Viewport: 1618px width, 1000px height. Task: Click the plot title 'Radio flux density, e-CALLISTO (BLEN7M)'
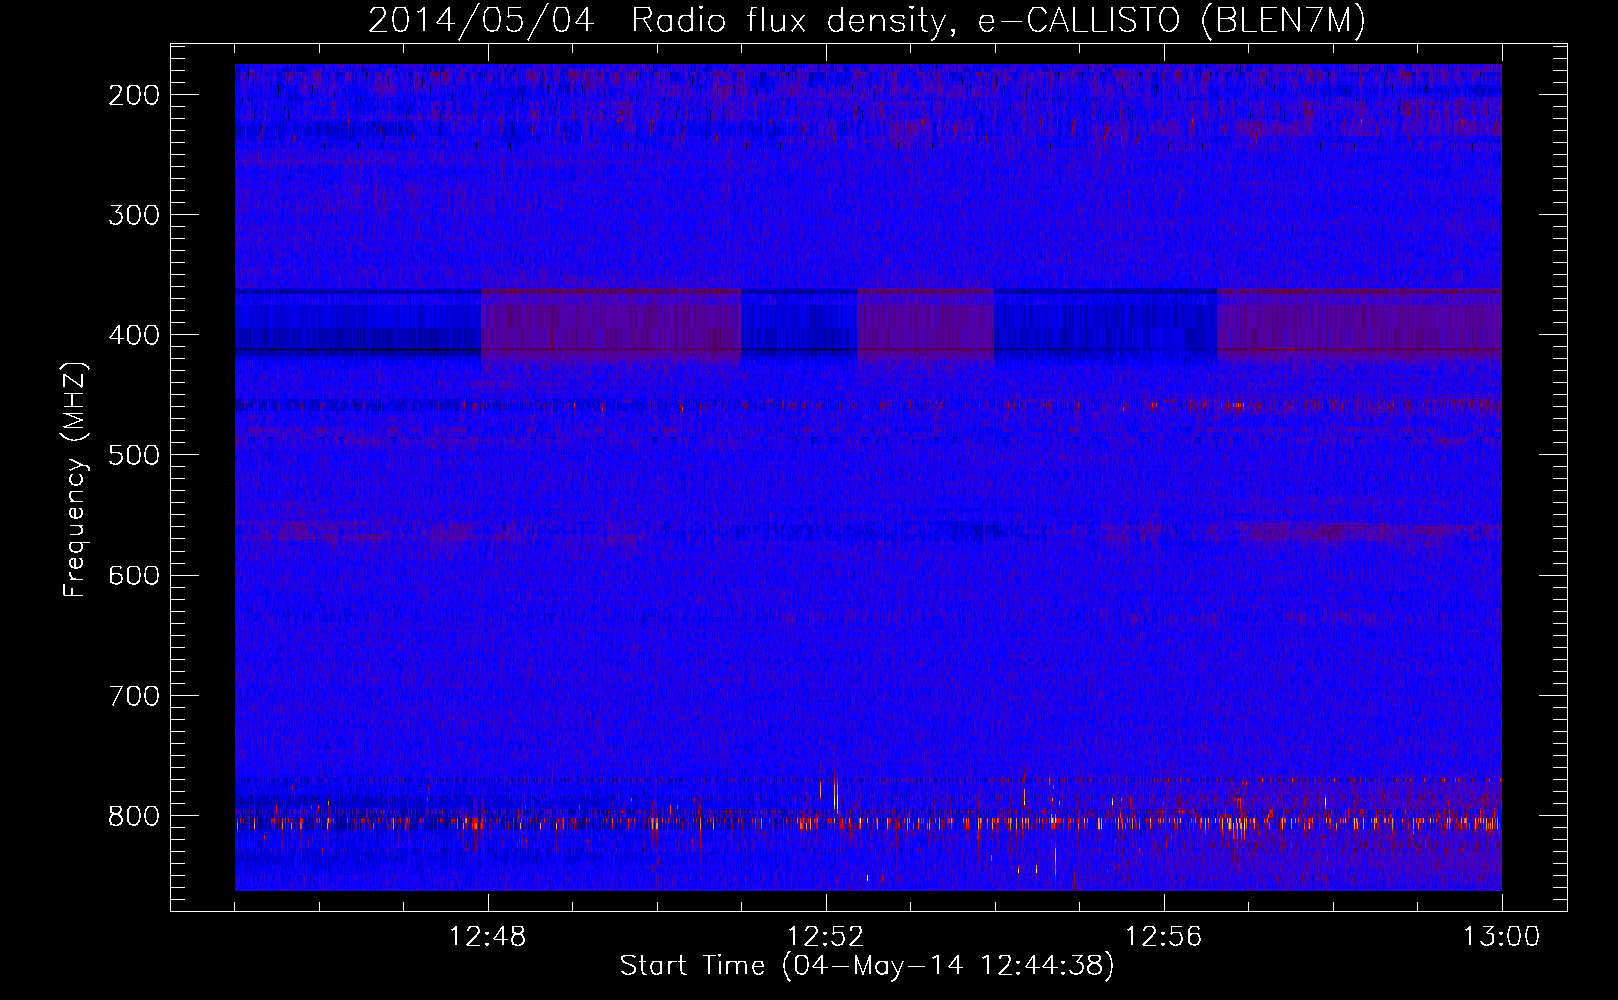[998, 21]
